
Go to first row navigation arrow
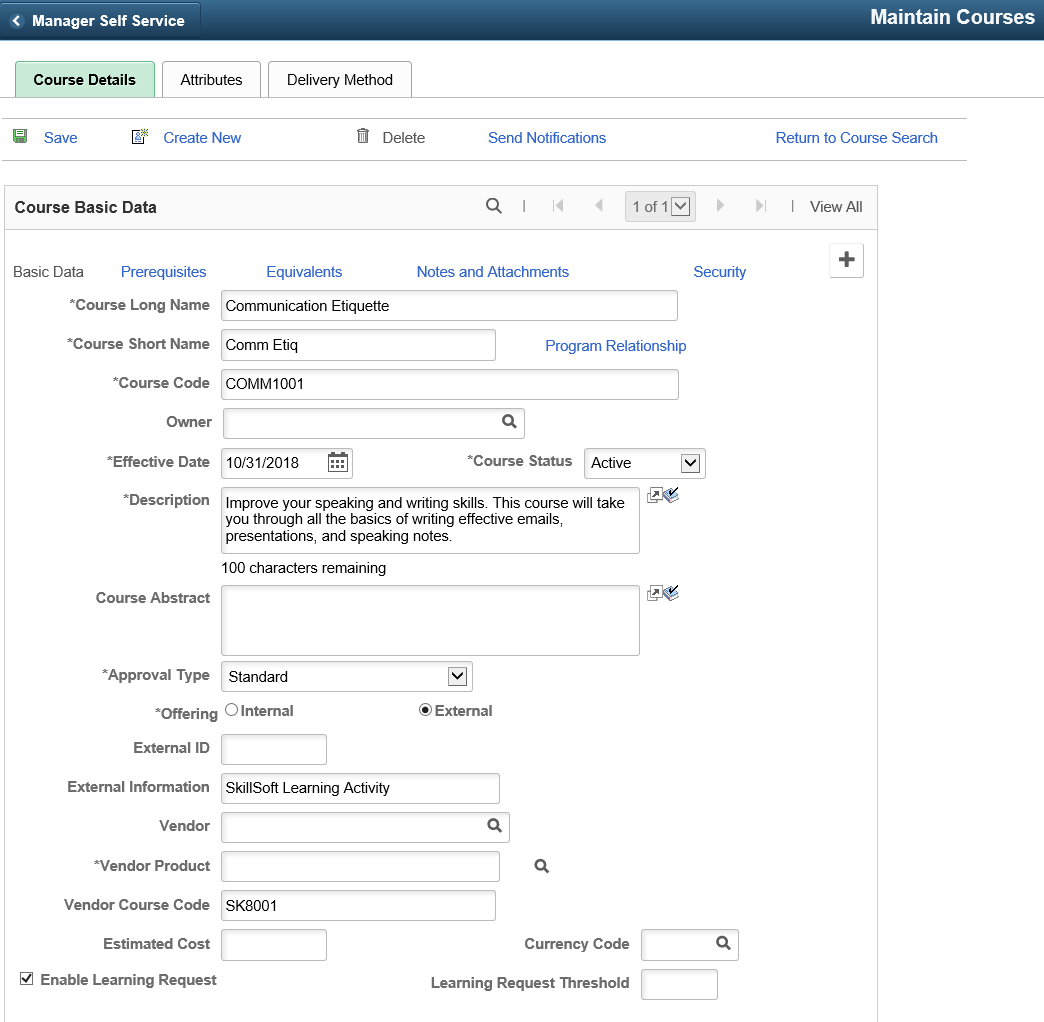[558, 206]
